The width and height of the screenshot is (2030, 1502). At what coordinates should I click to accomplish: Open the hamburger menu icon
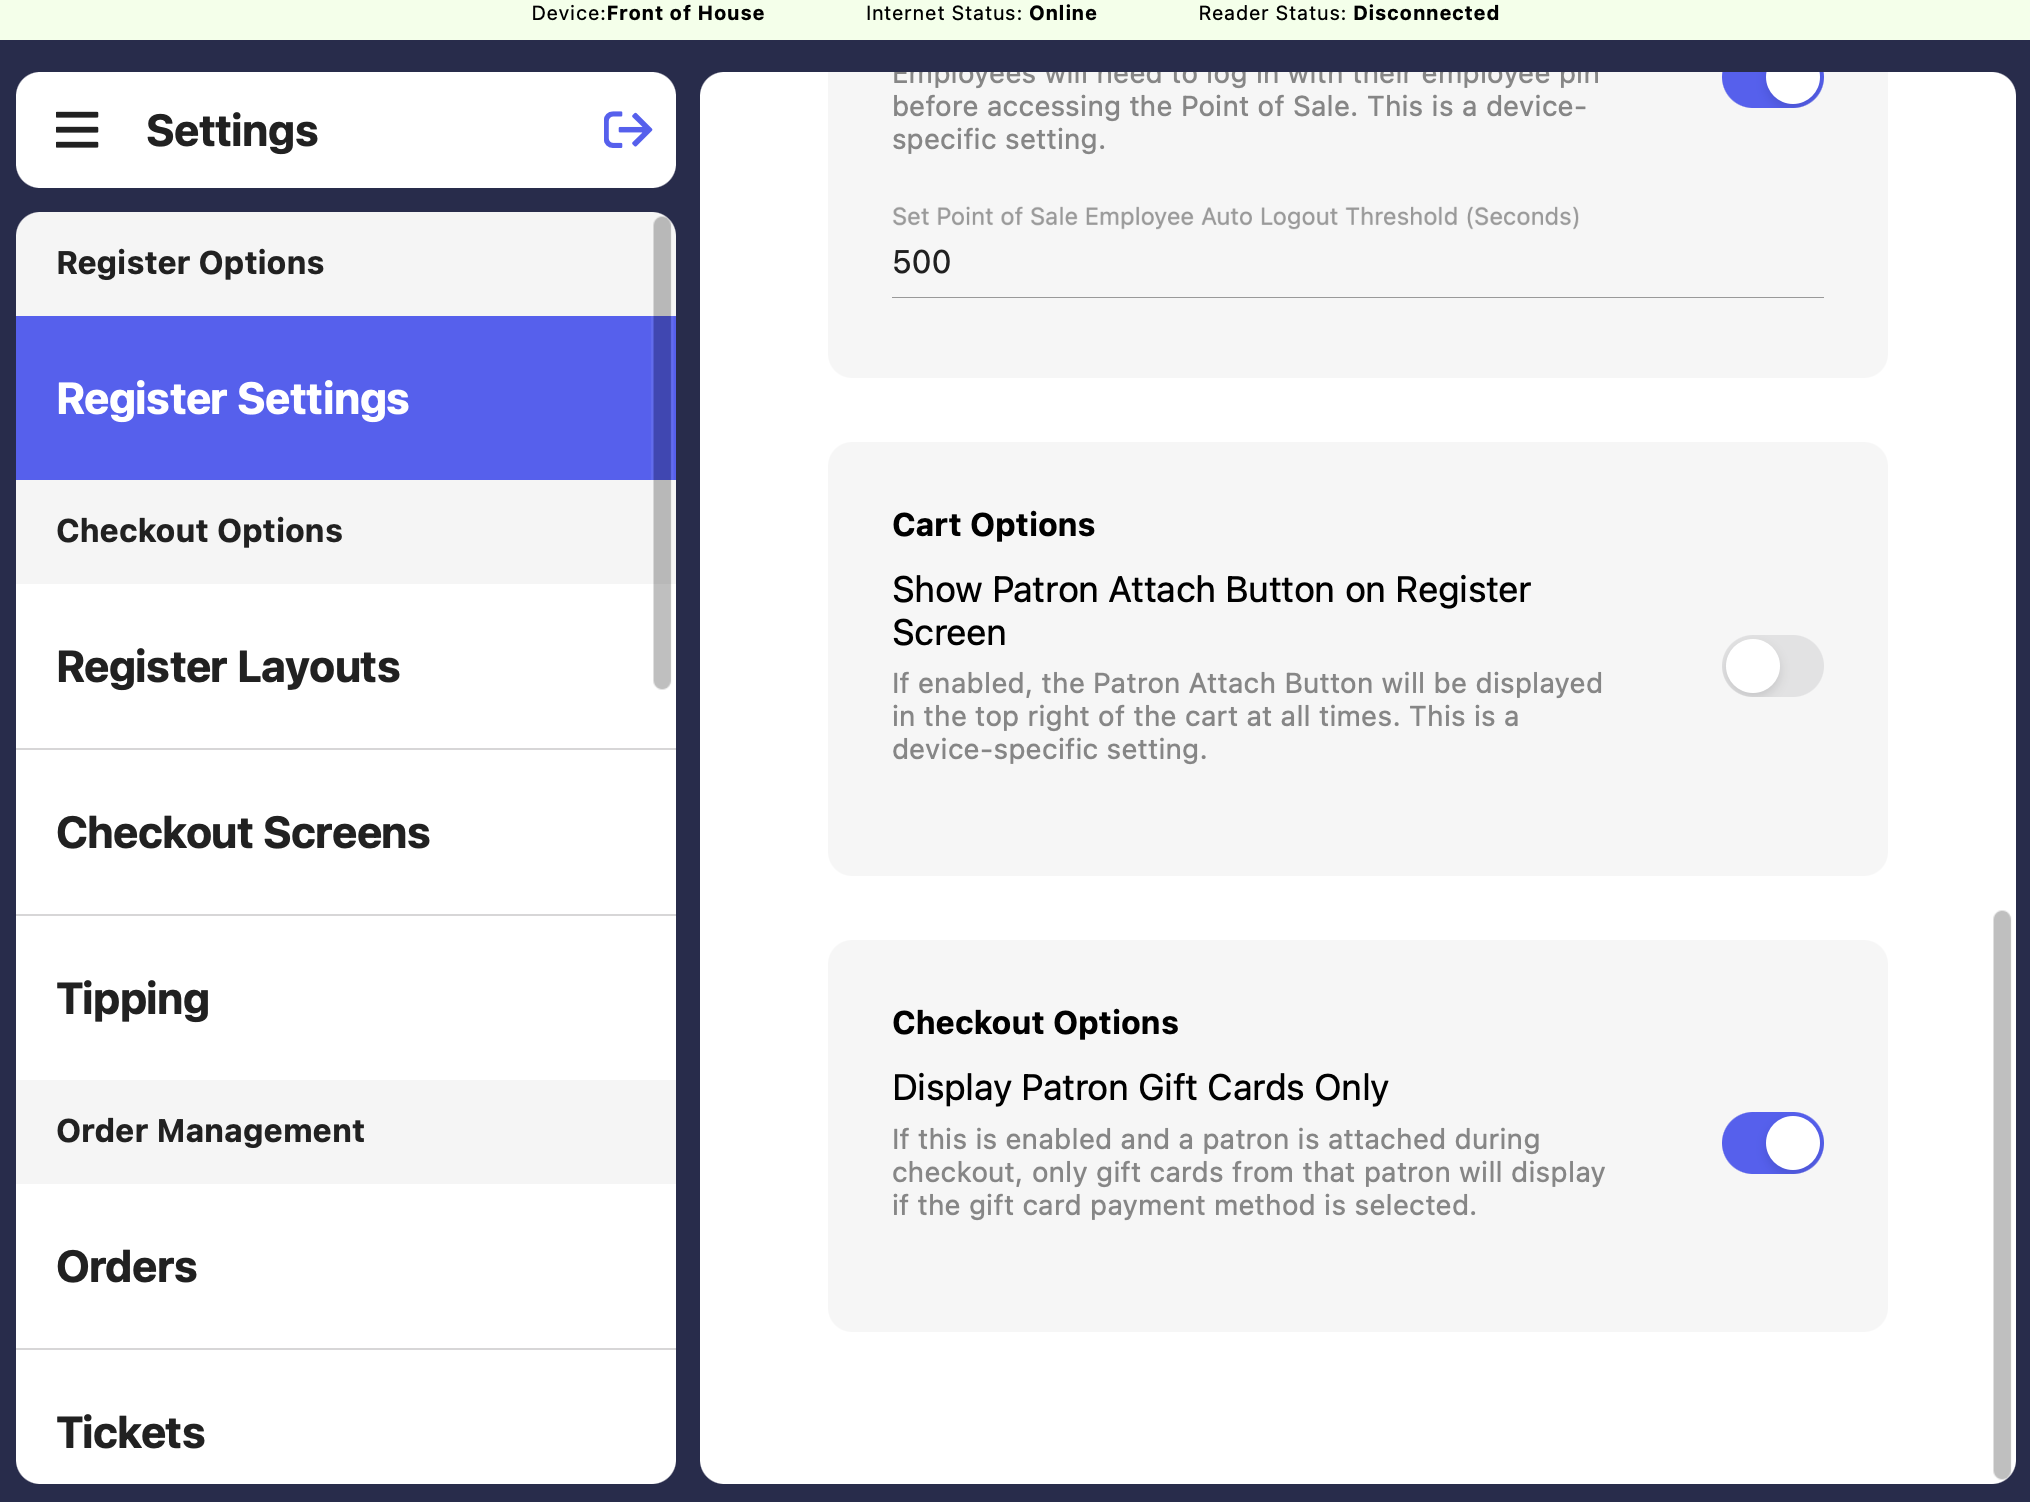(x=77, y=130)
